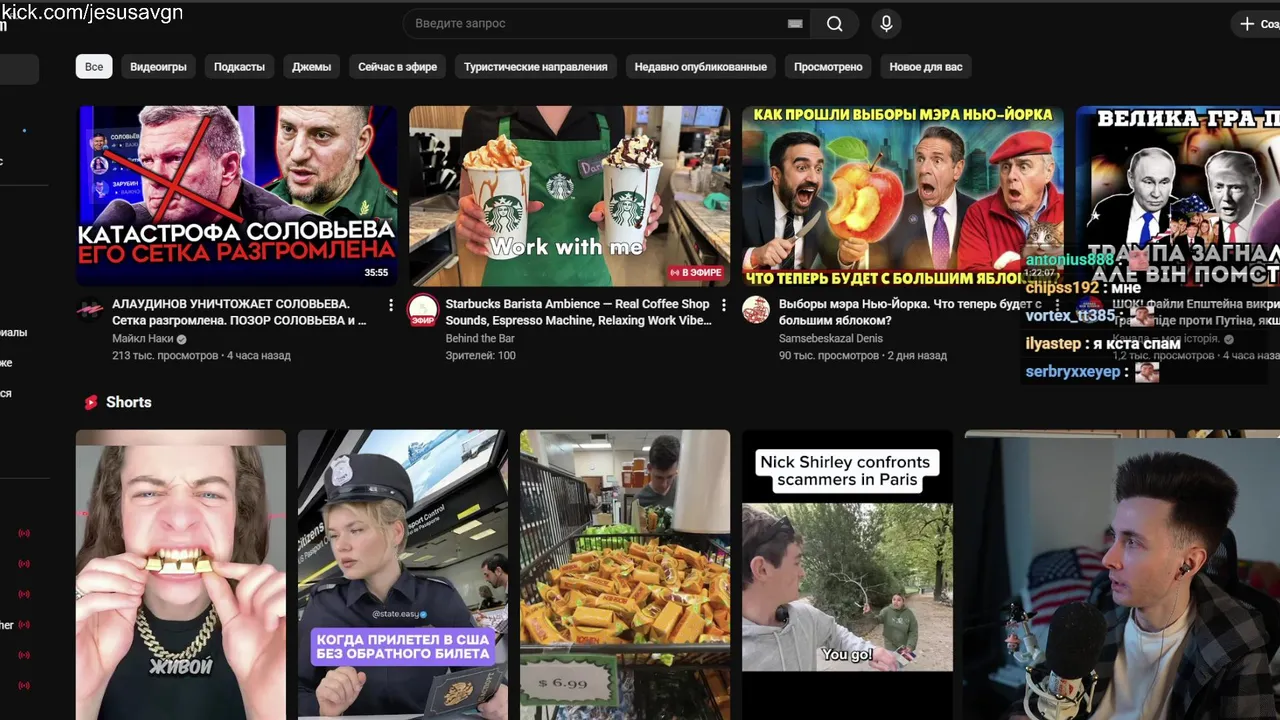
Task: Click 90 тыс. просмотров text
Action: click(828, 356)
